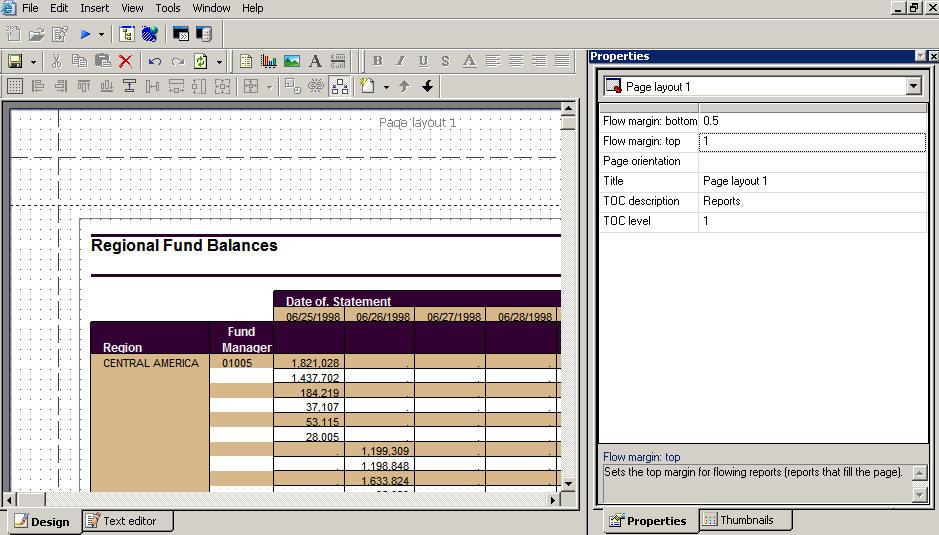Open the Page layout 1 object dropdown

point(912,87)
